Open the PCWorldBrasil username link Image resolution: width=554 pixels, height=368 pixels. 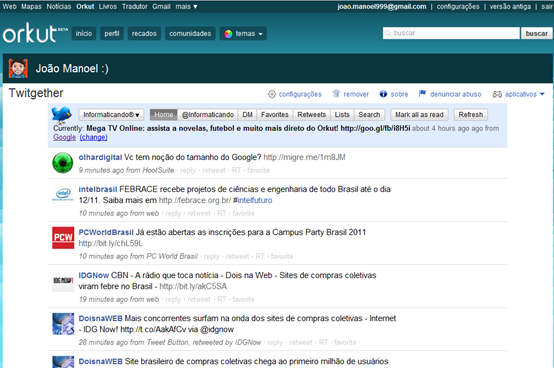[x=106, y=232]
